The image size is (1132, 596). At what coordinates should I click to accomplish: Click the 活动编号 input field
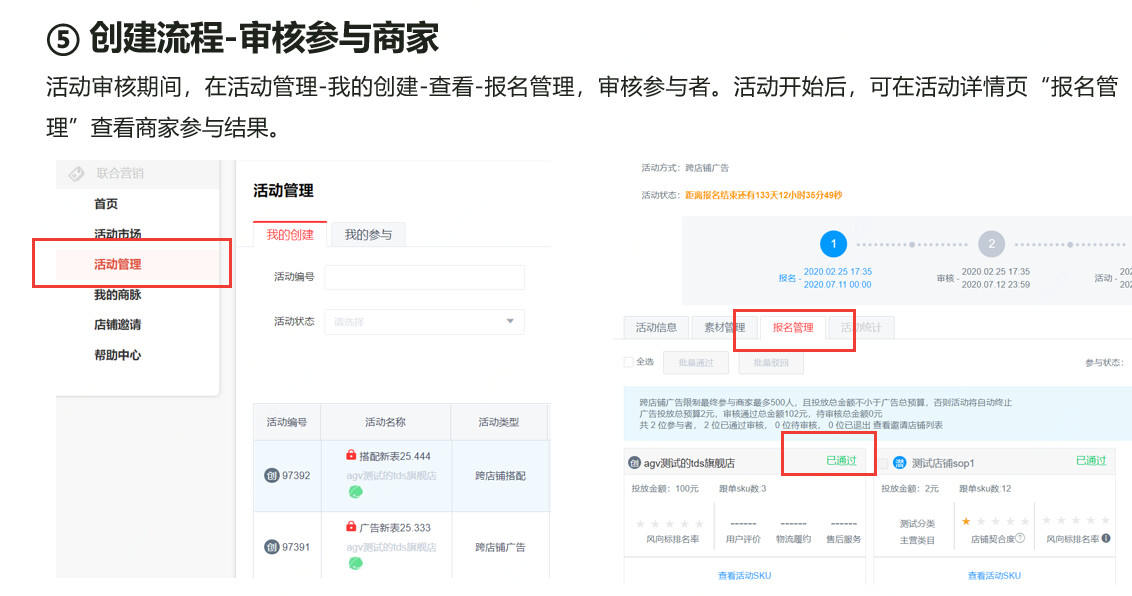(x=424, y=277)
